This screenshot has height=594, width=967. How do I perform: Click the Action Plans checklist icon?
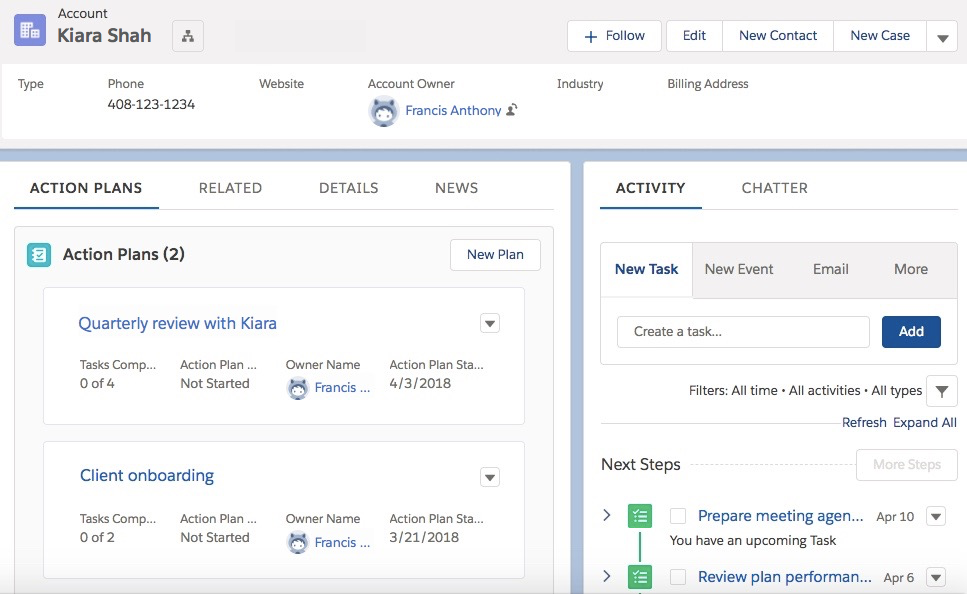tap(39, 255)
